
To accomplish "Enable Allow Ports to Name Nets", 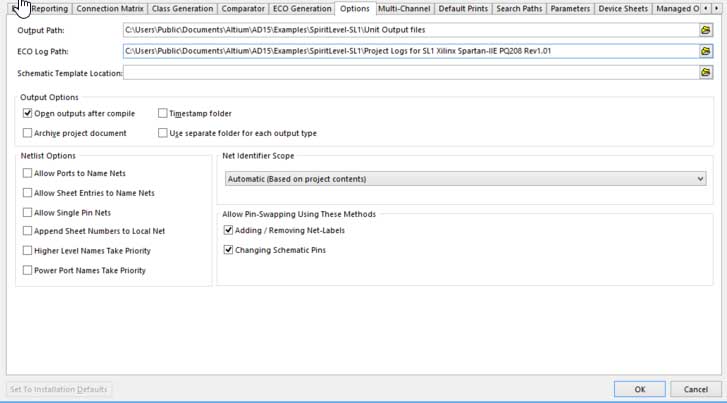I will 27,174.
